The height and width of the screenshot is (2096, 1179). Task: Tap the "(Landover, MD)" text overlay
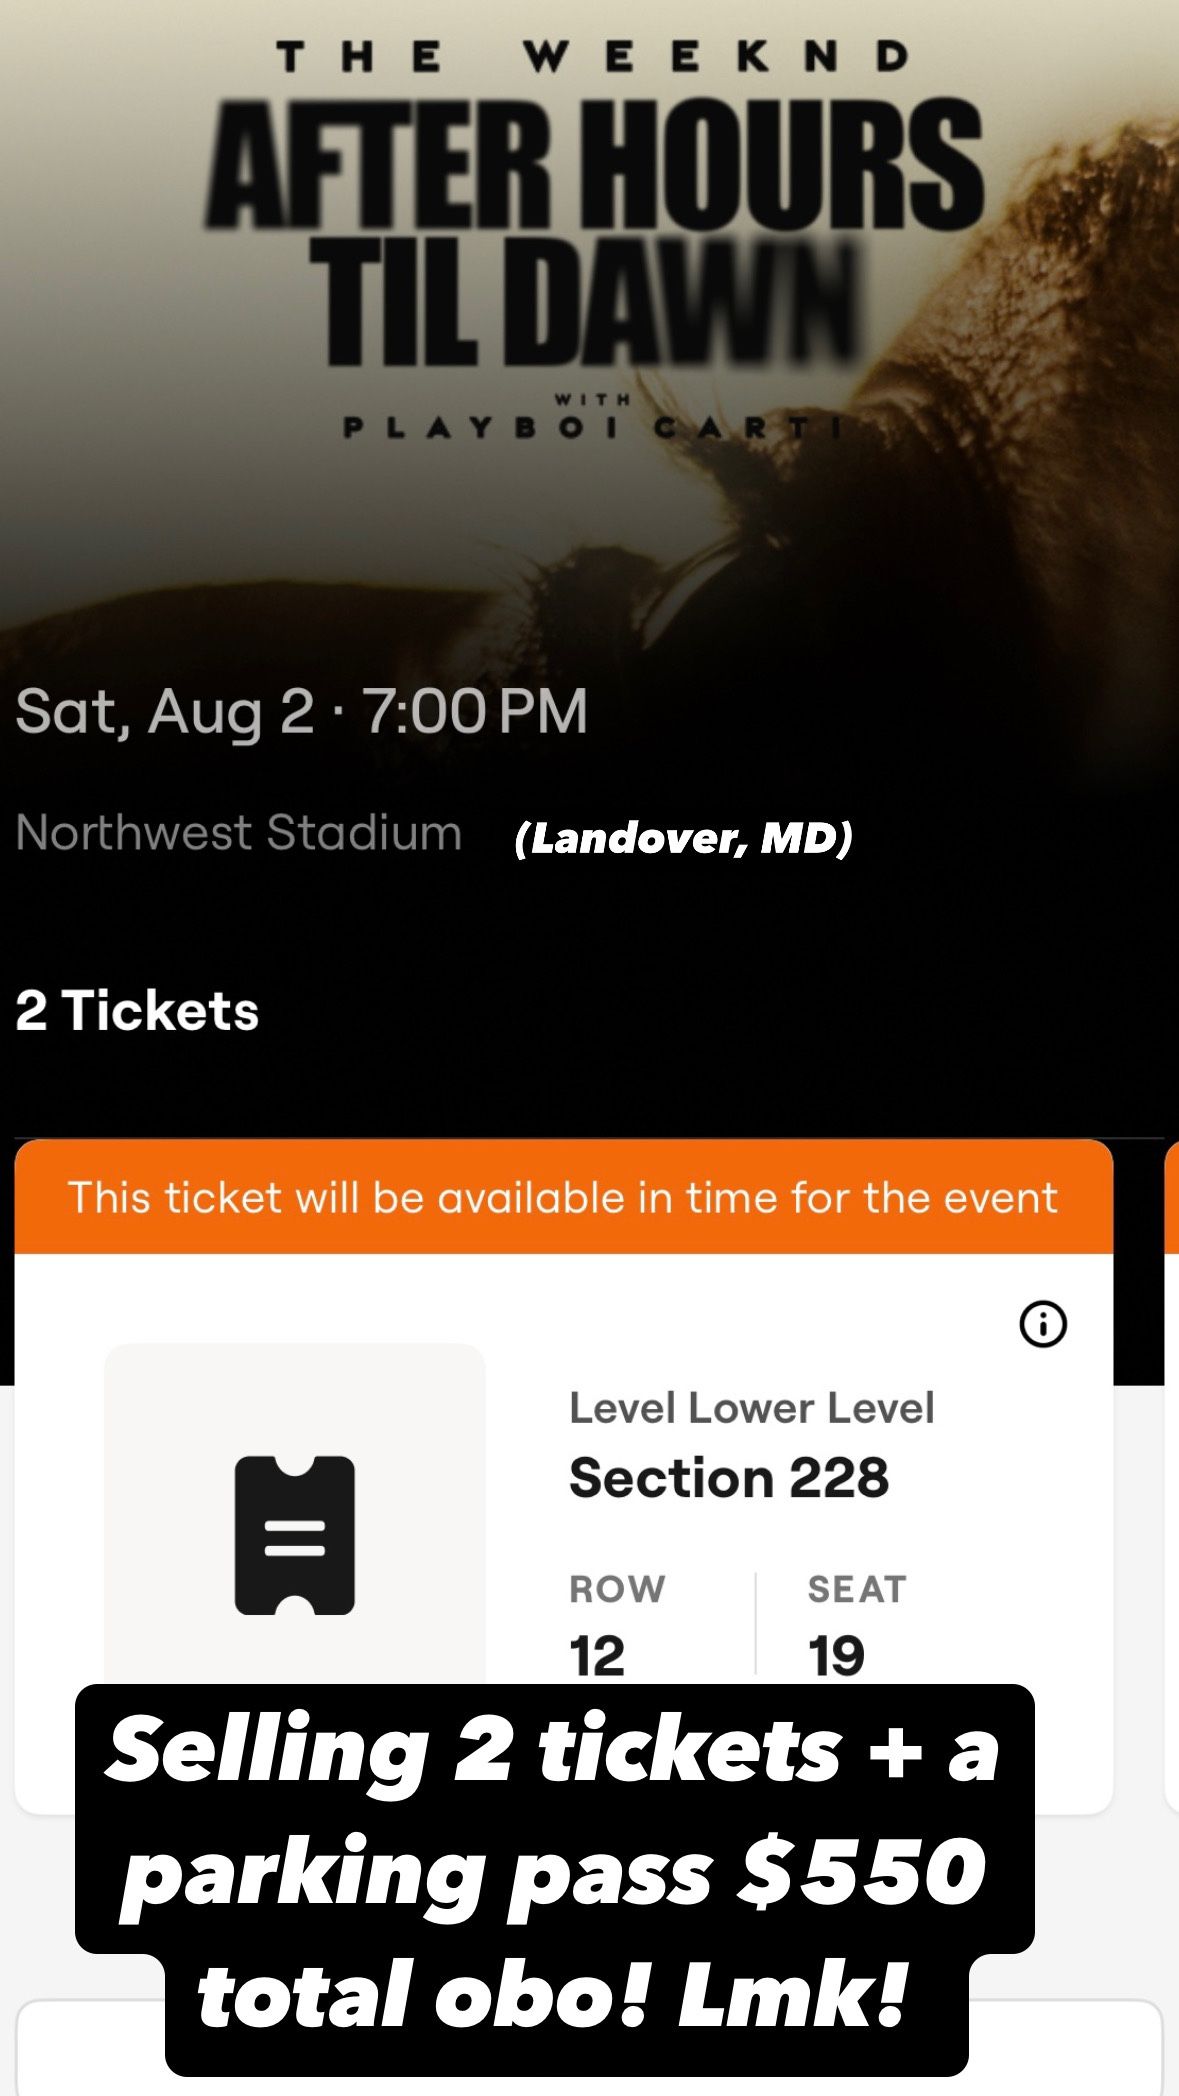click(683, 838)
